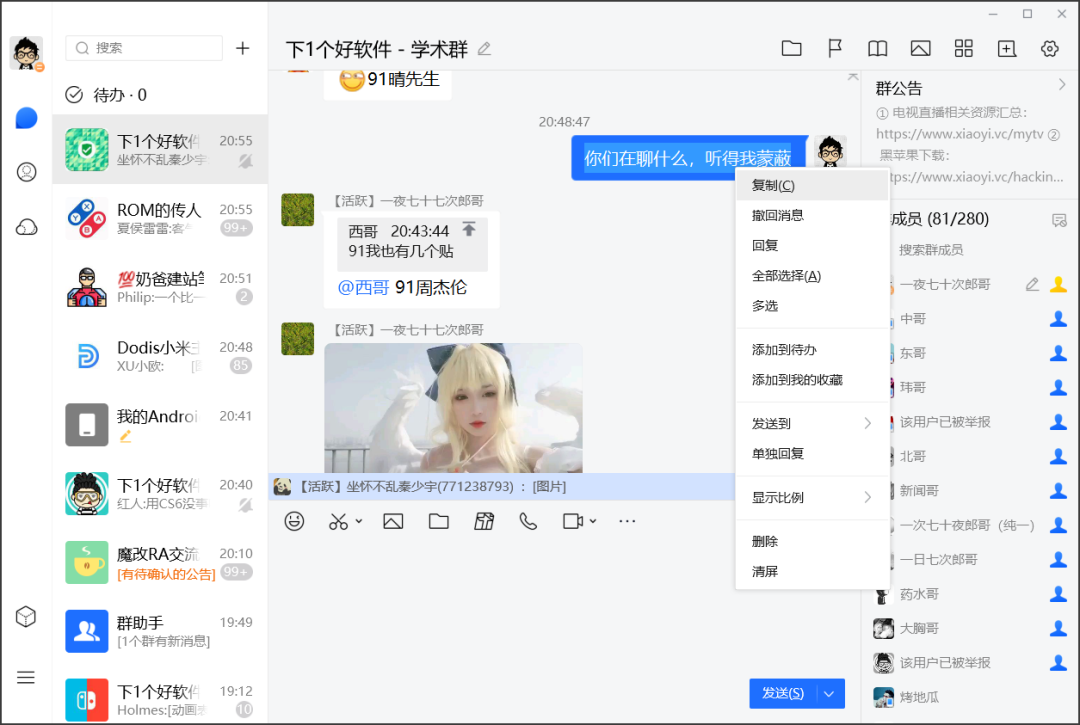Open the xiaoyi.vc mytv link
The image size is (1080, 725).
point(976,134)
